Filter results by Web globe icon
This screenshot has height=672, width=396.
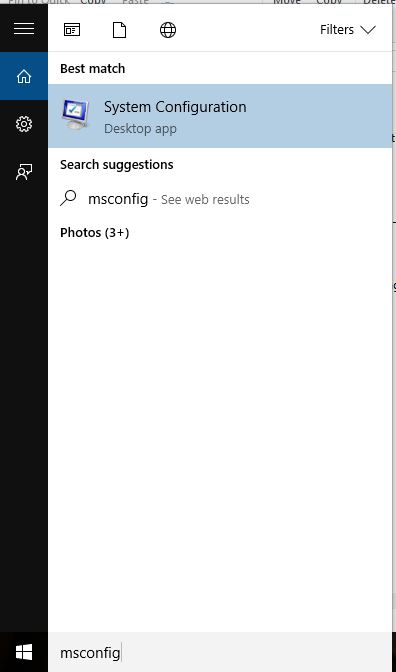pyautogui.click(x=168, y=30)
